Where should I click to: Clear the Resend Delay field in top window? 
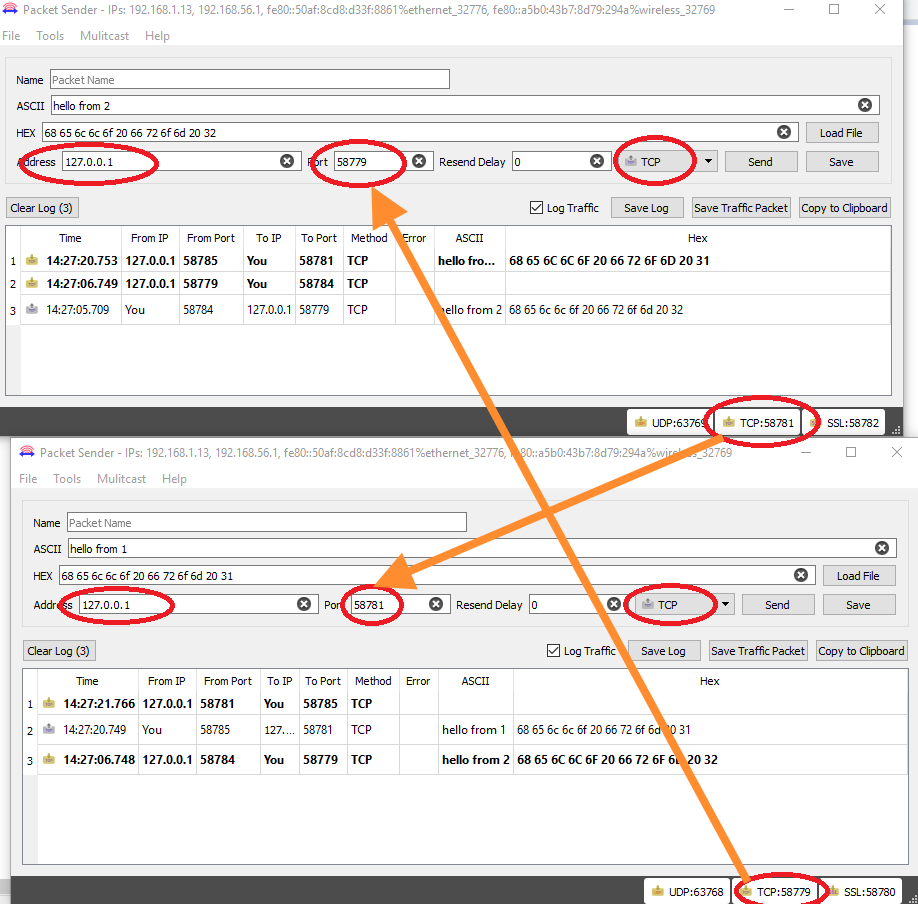597,161
